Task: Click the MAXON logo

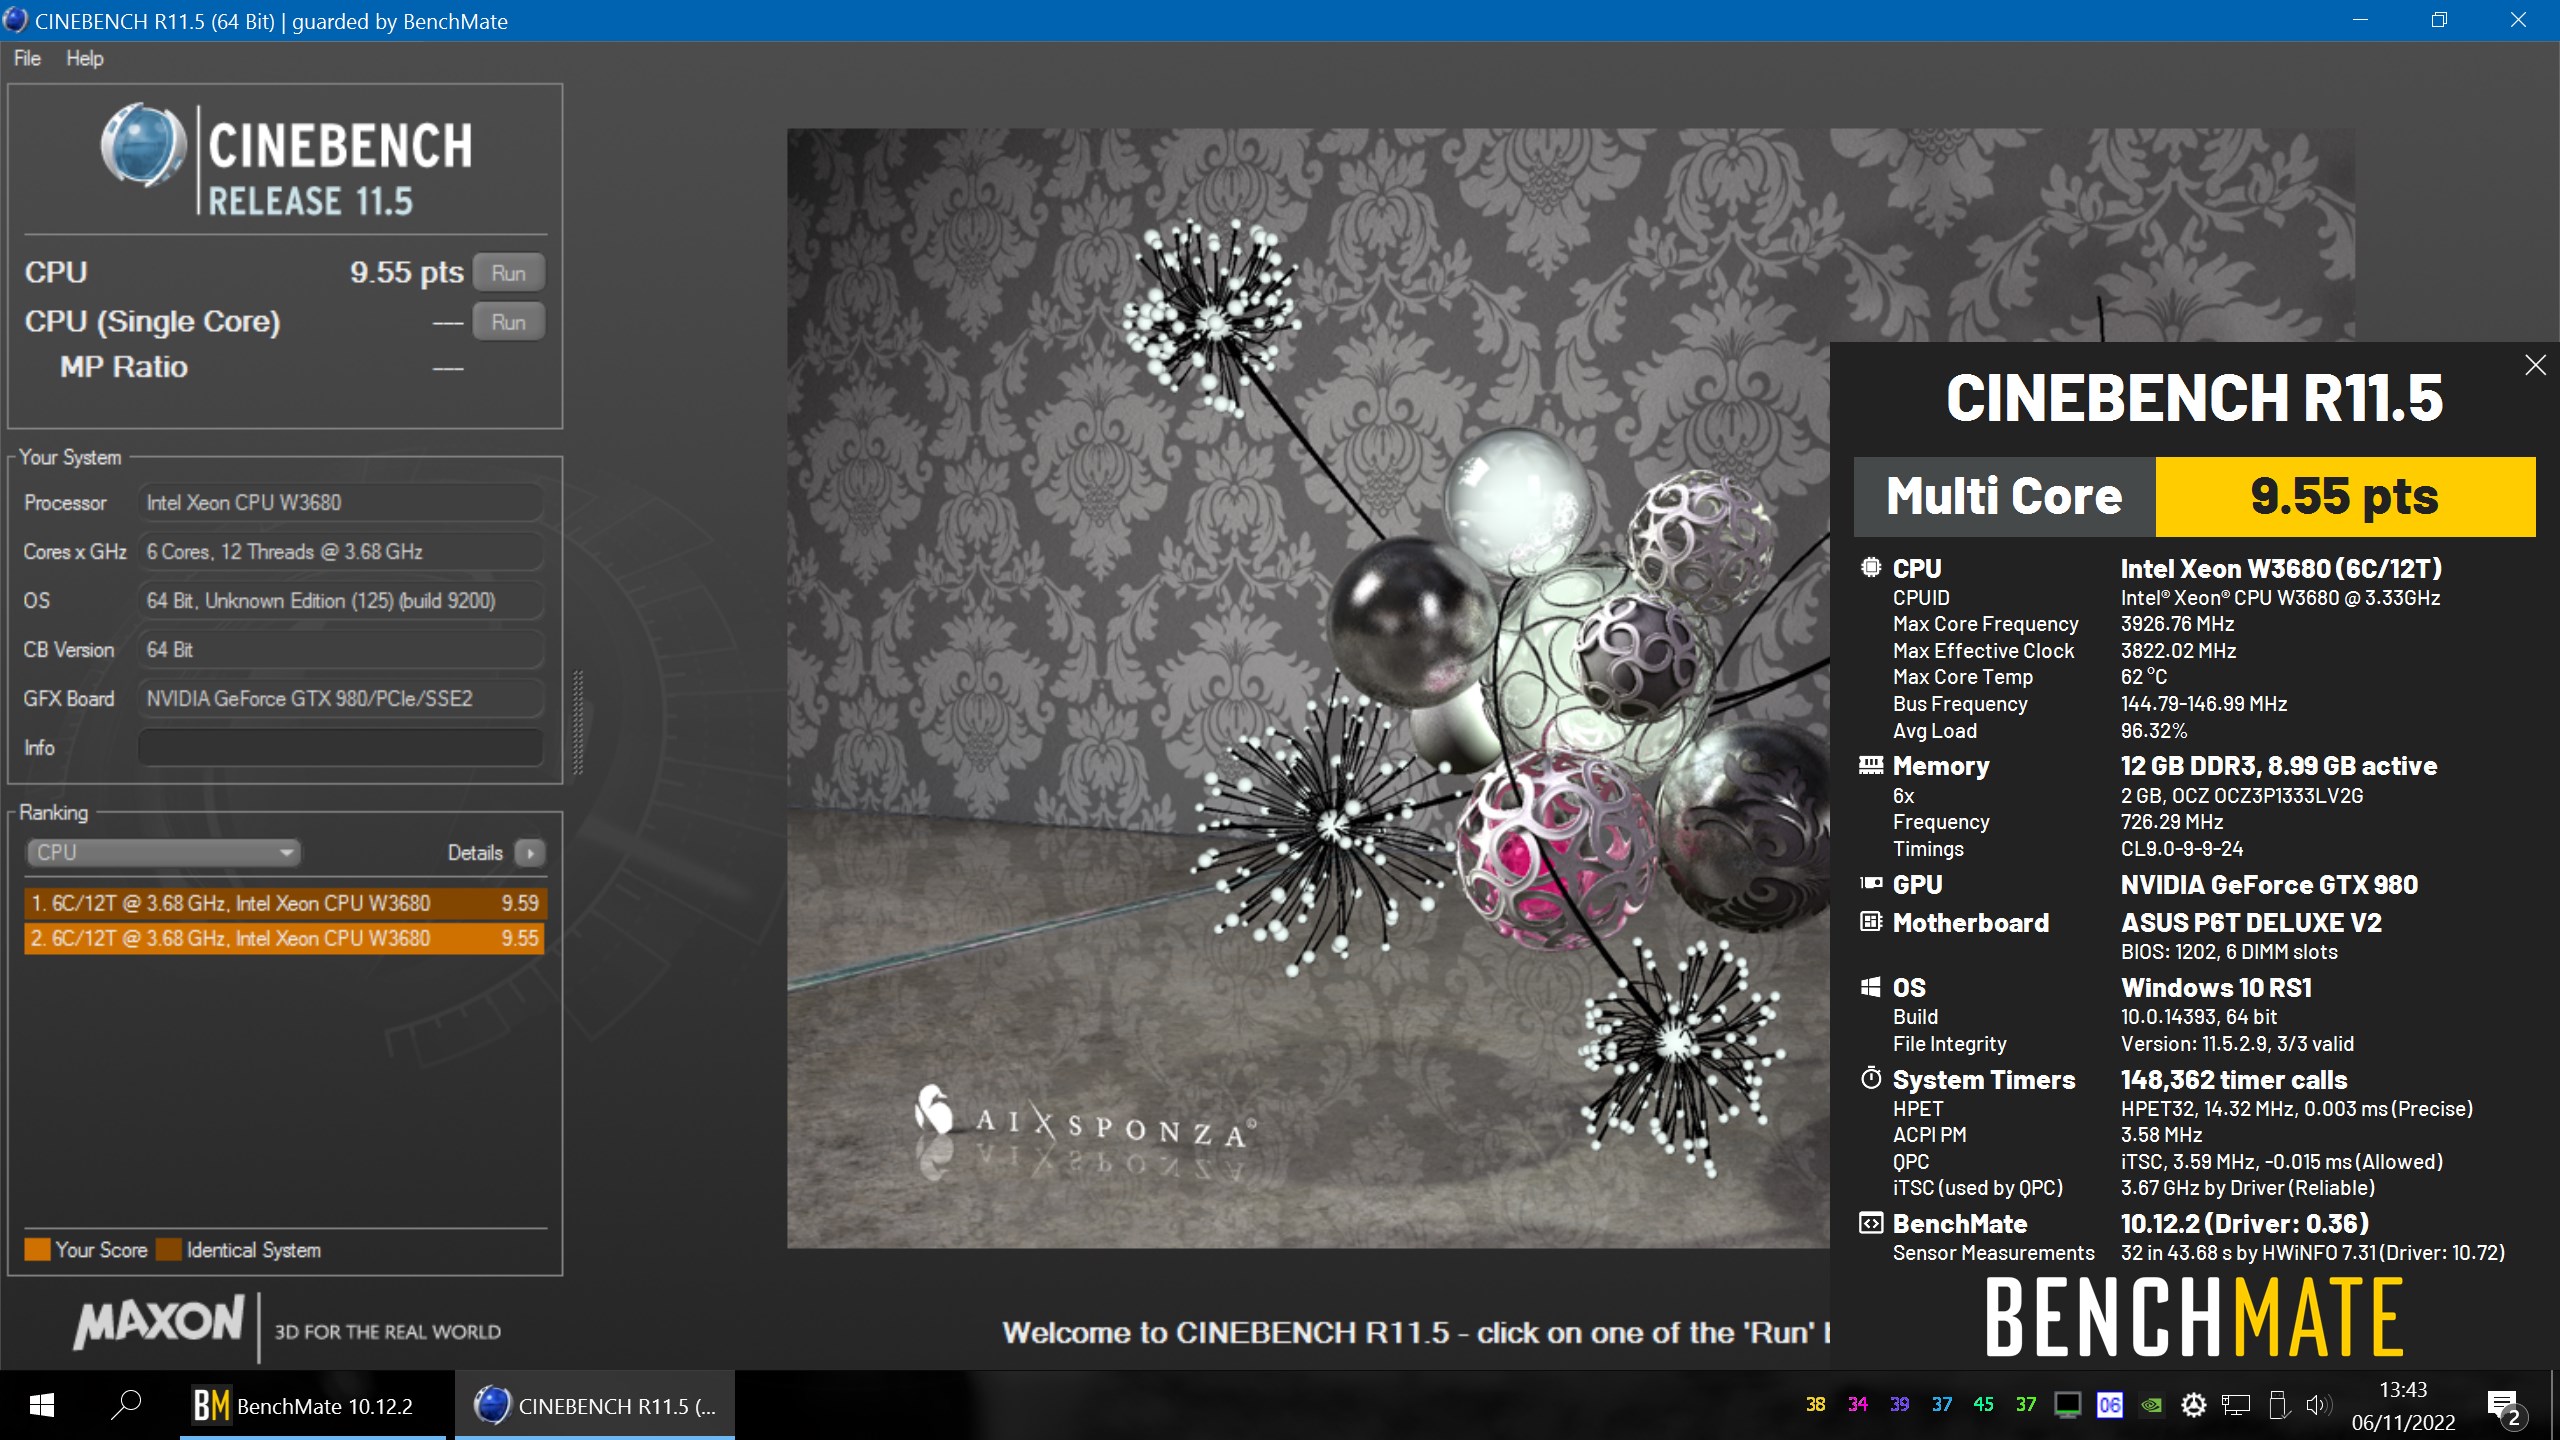Action: (x=159, y=1322)
